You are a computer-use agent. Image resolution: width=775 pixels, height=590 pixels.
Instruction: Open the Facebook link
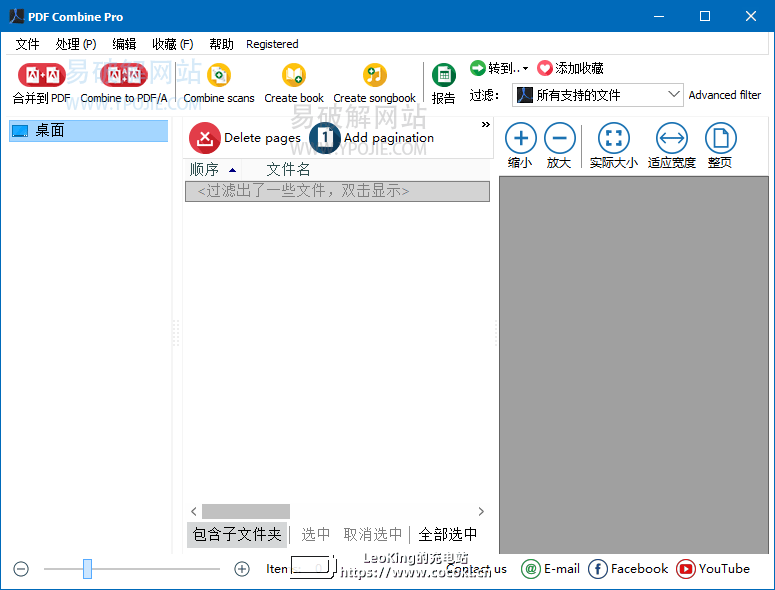coord(628,569)
